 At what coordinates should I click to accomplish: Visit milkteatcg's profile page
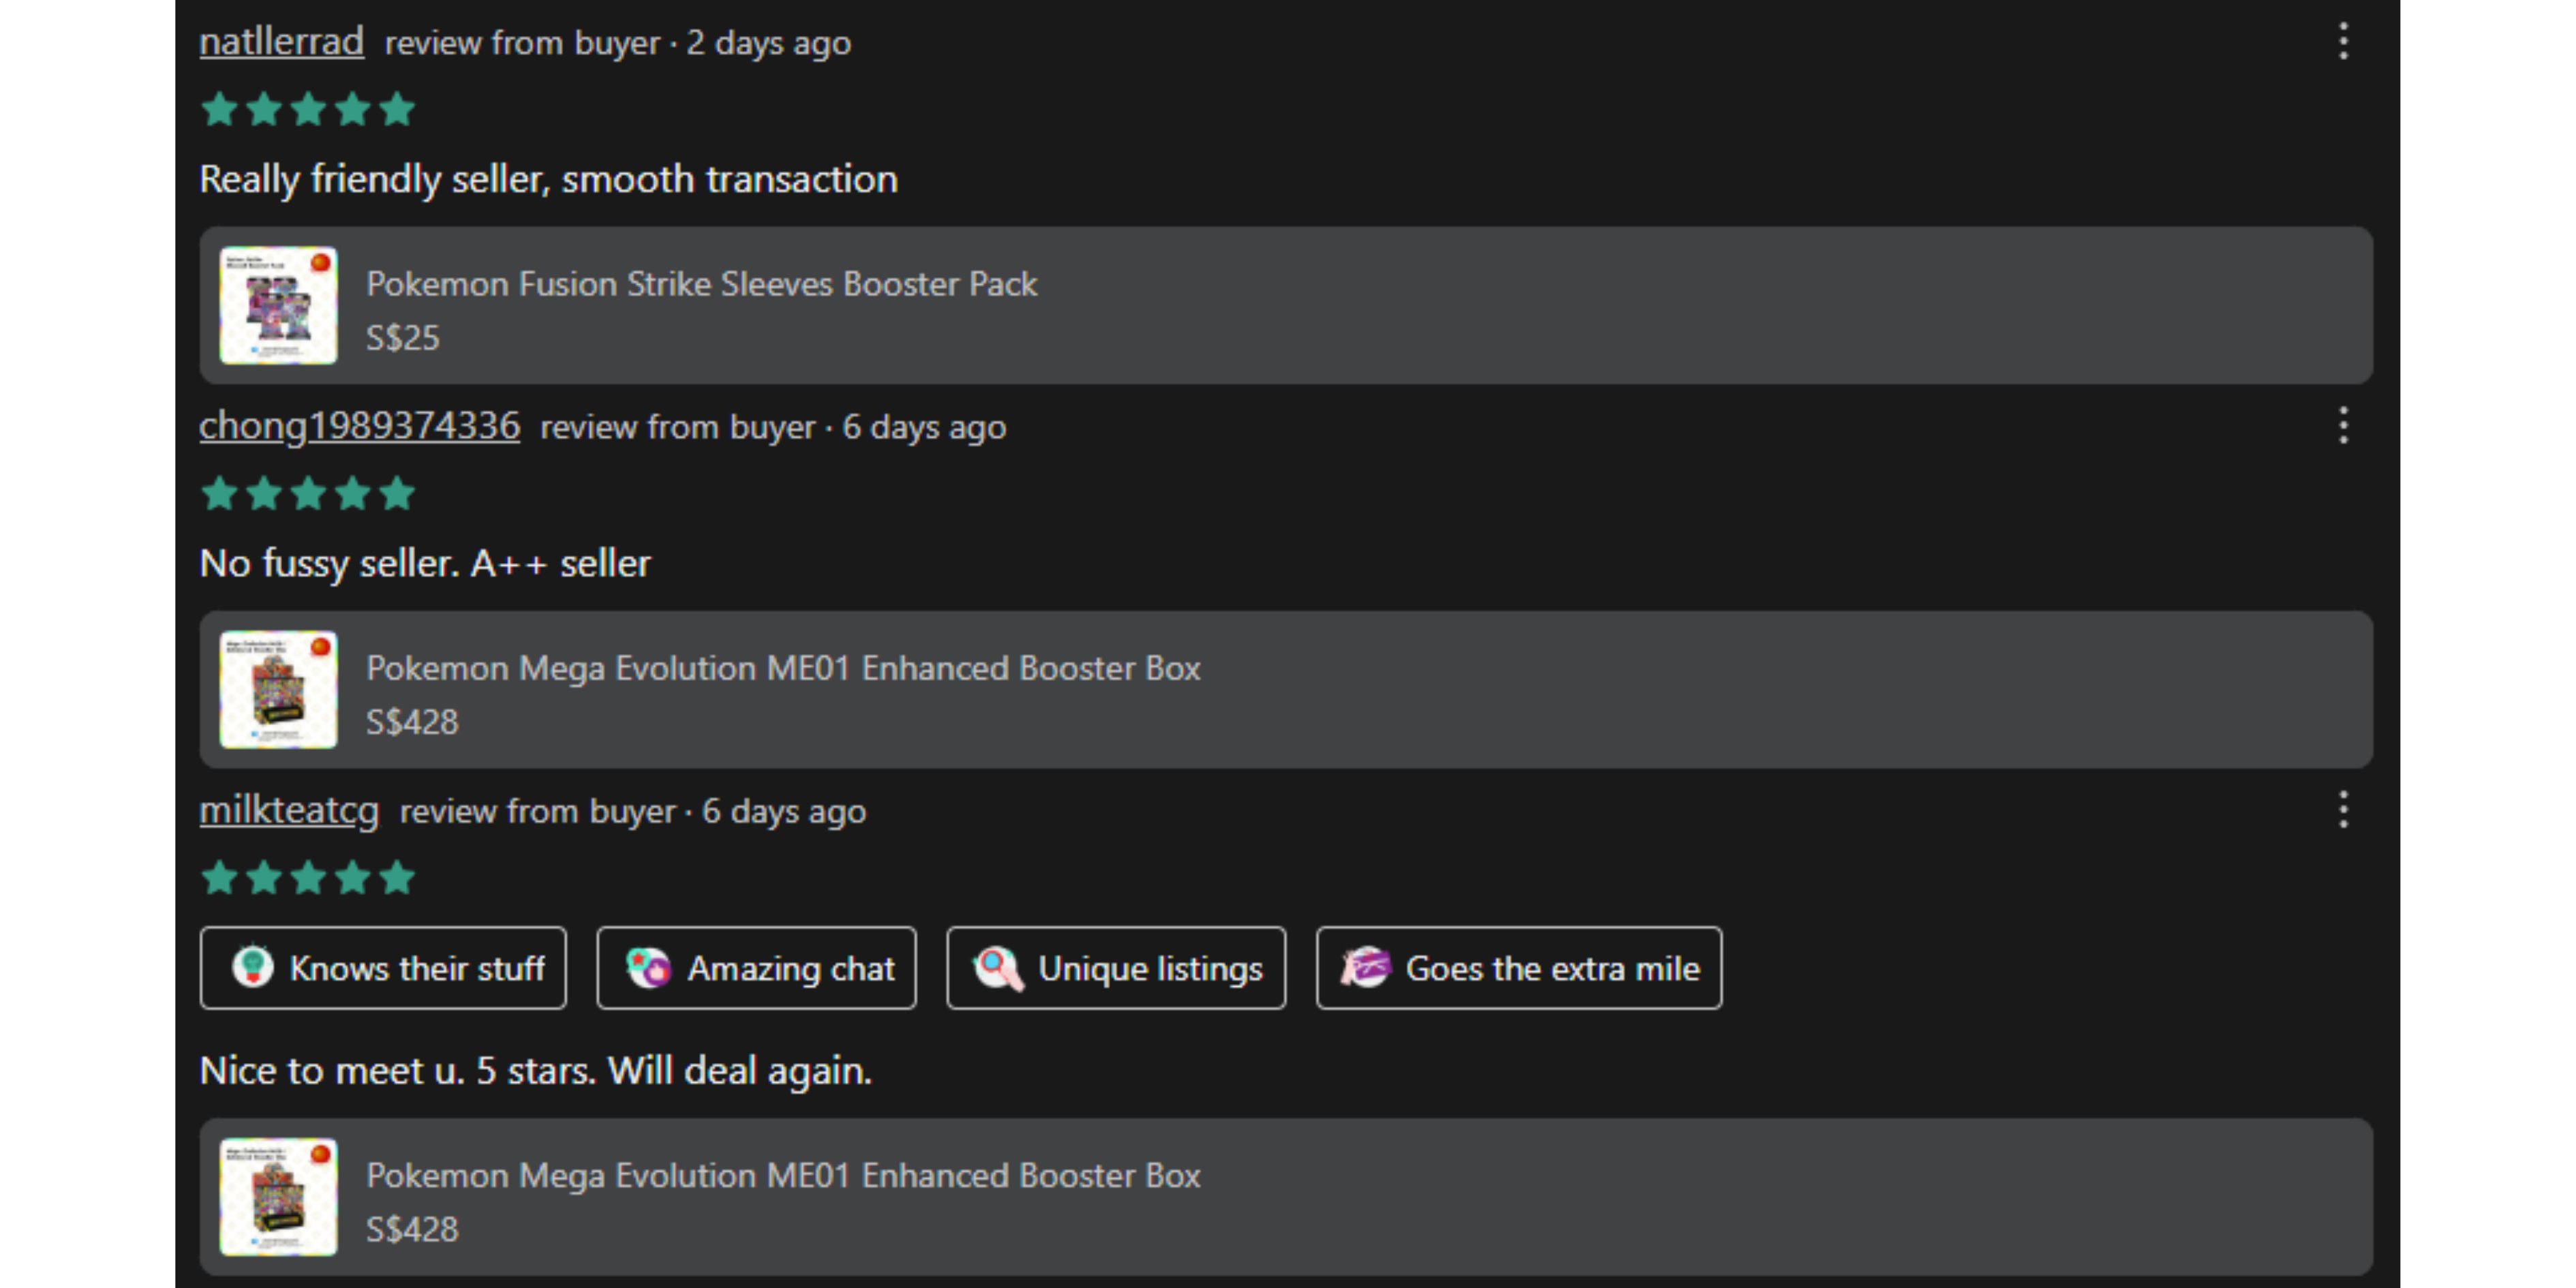pos(289,810)
